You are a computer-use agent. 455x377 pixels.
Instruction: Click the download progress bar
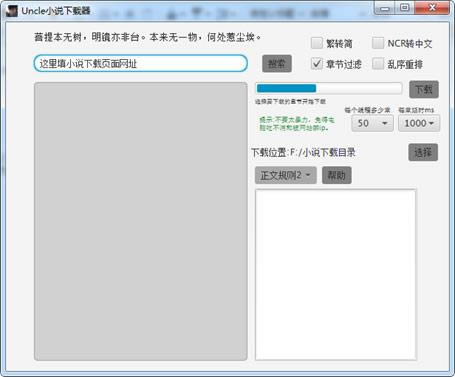point(329,88)
